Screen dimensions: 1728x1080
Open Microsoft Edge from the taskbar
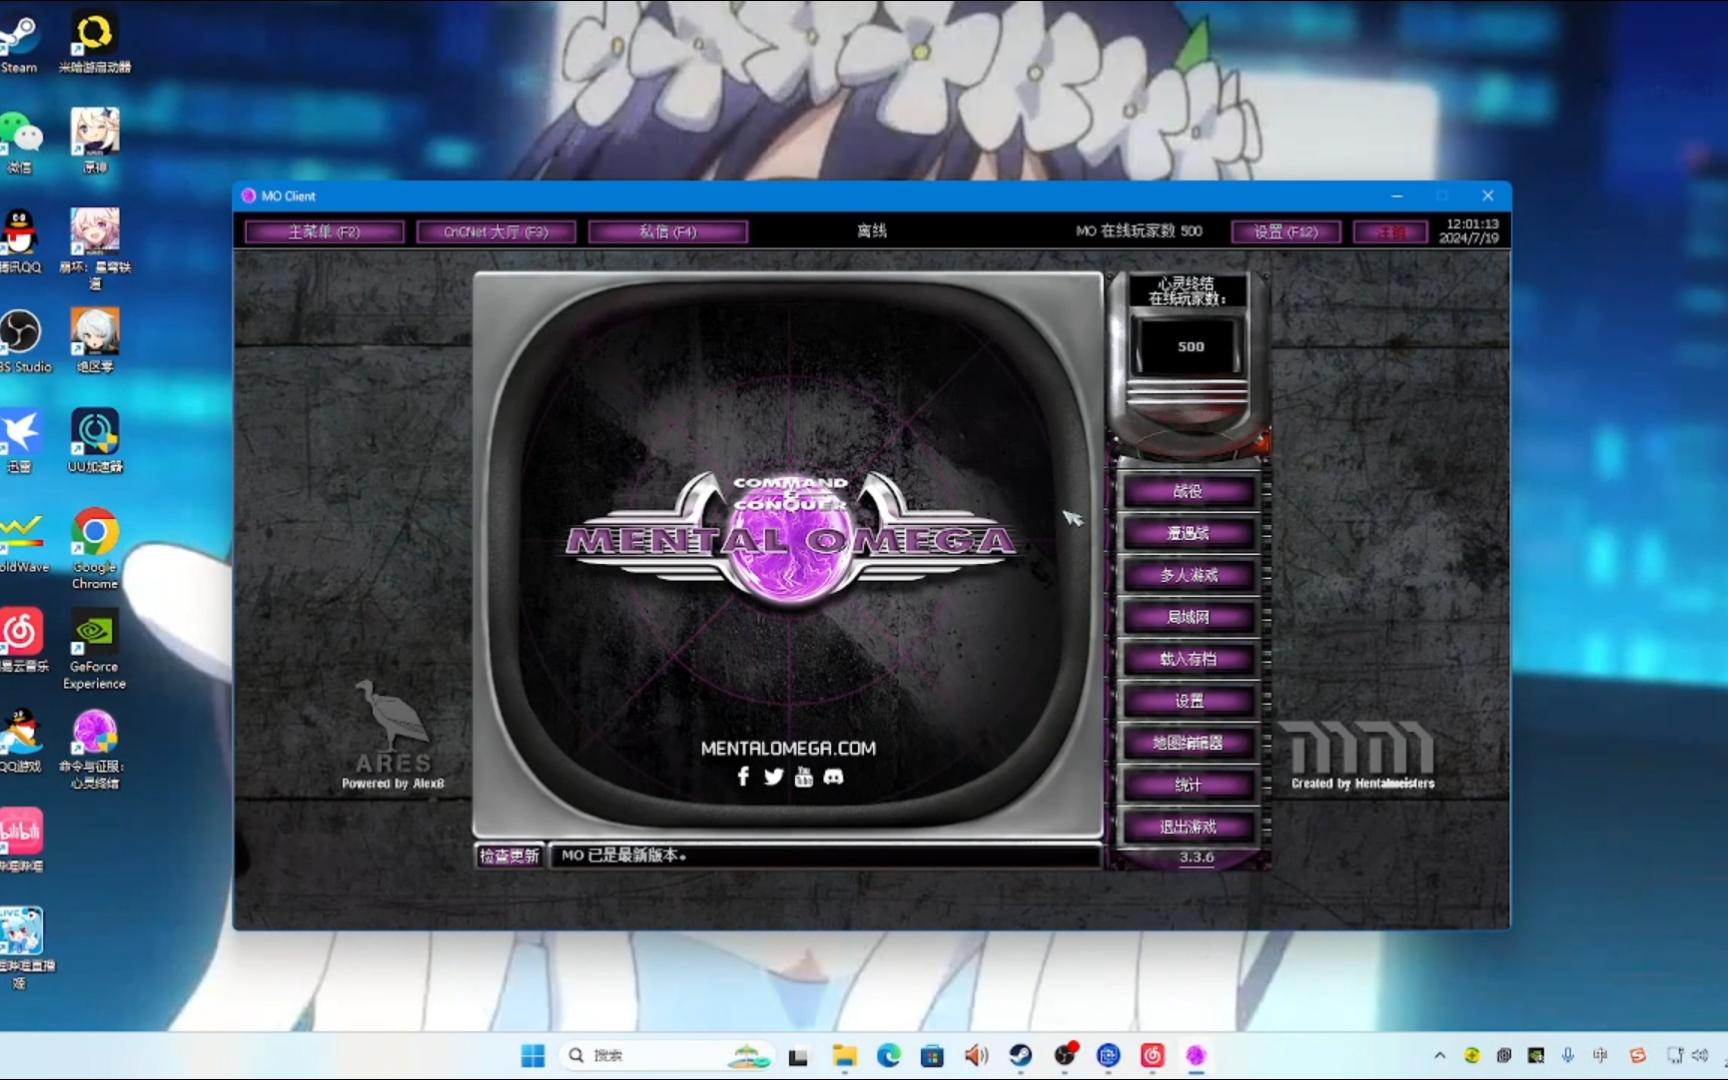(888, 1055)
